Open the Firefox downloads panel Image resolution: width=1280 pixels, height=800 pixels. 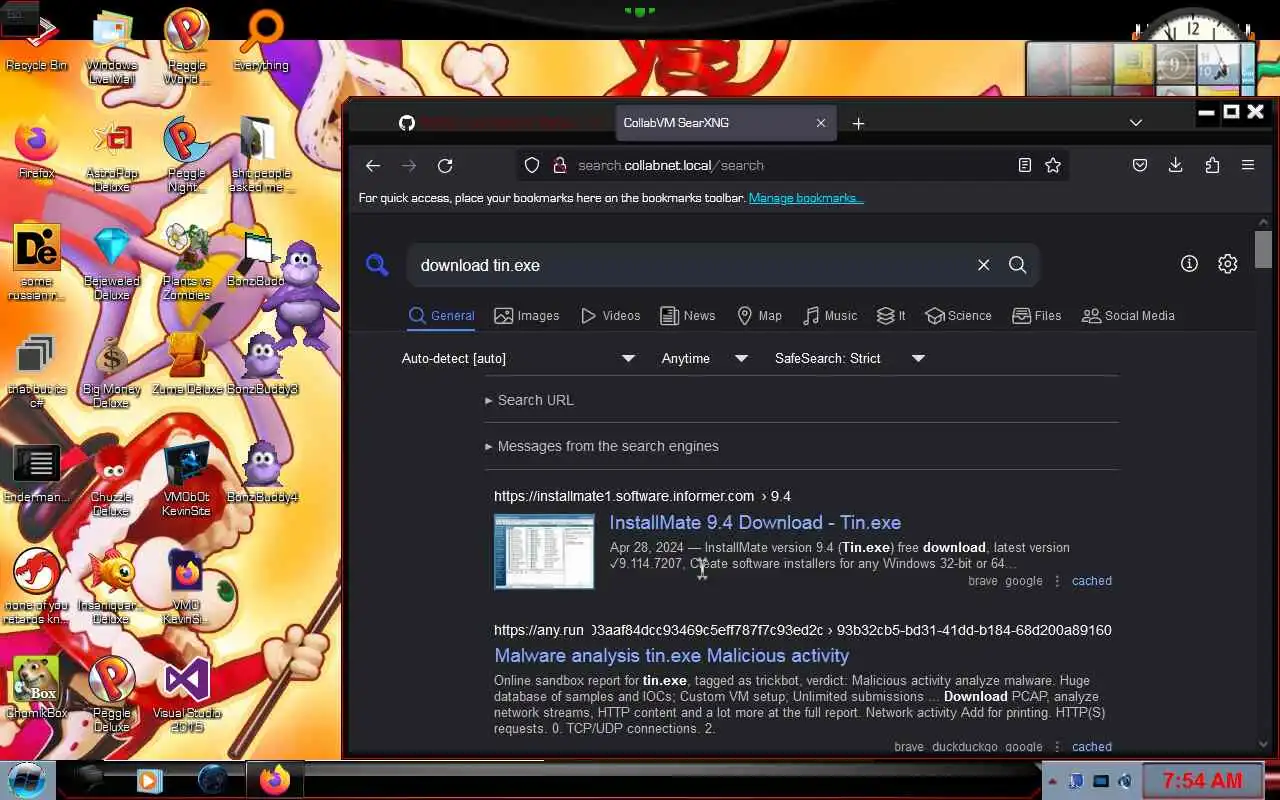coord(1176,166)
